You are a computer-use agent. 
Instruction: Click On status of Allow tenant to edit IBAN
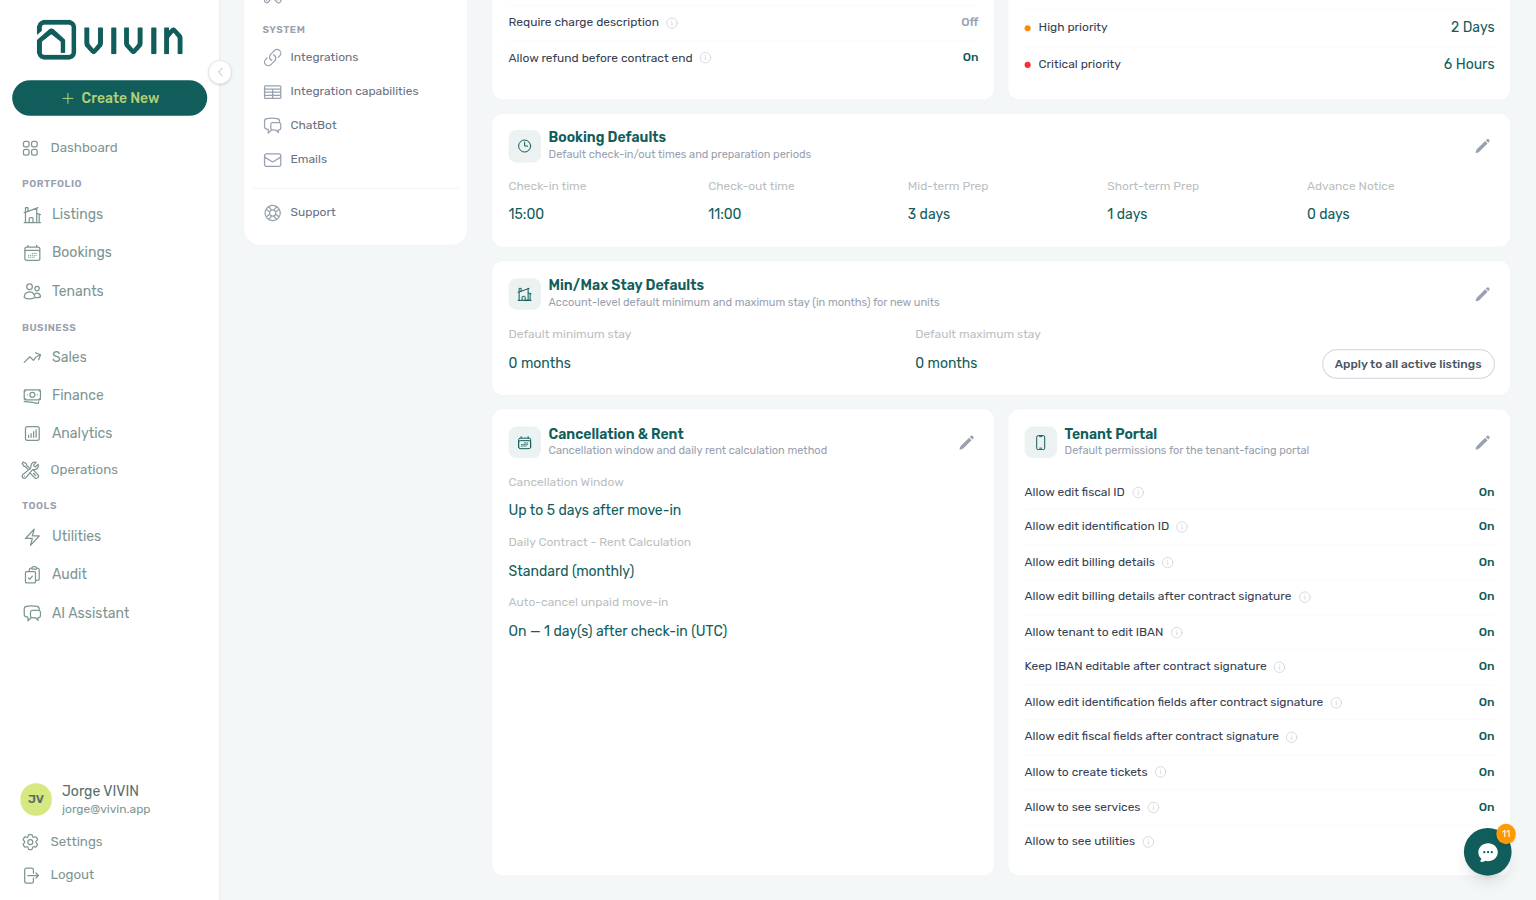1486,632
